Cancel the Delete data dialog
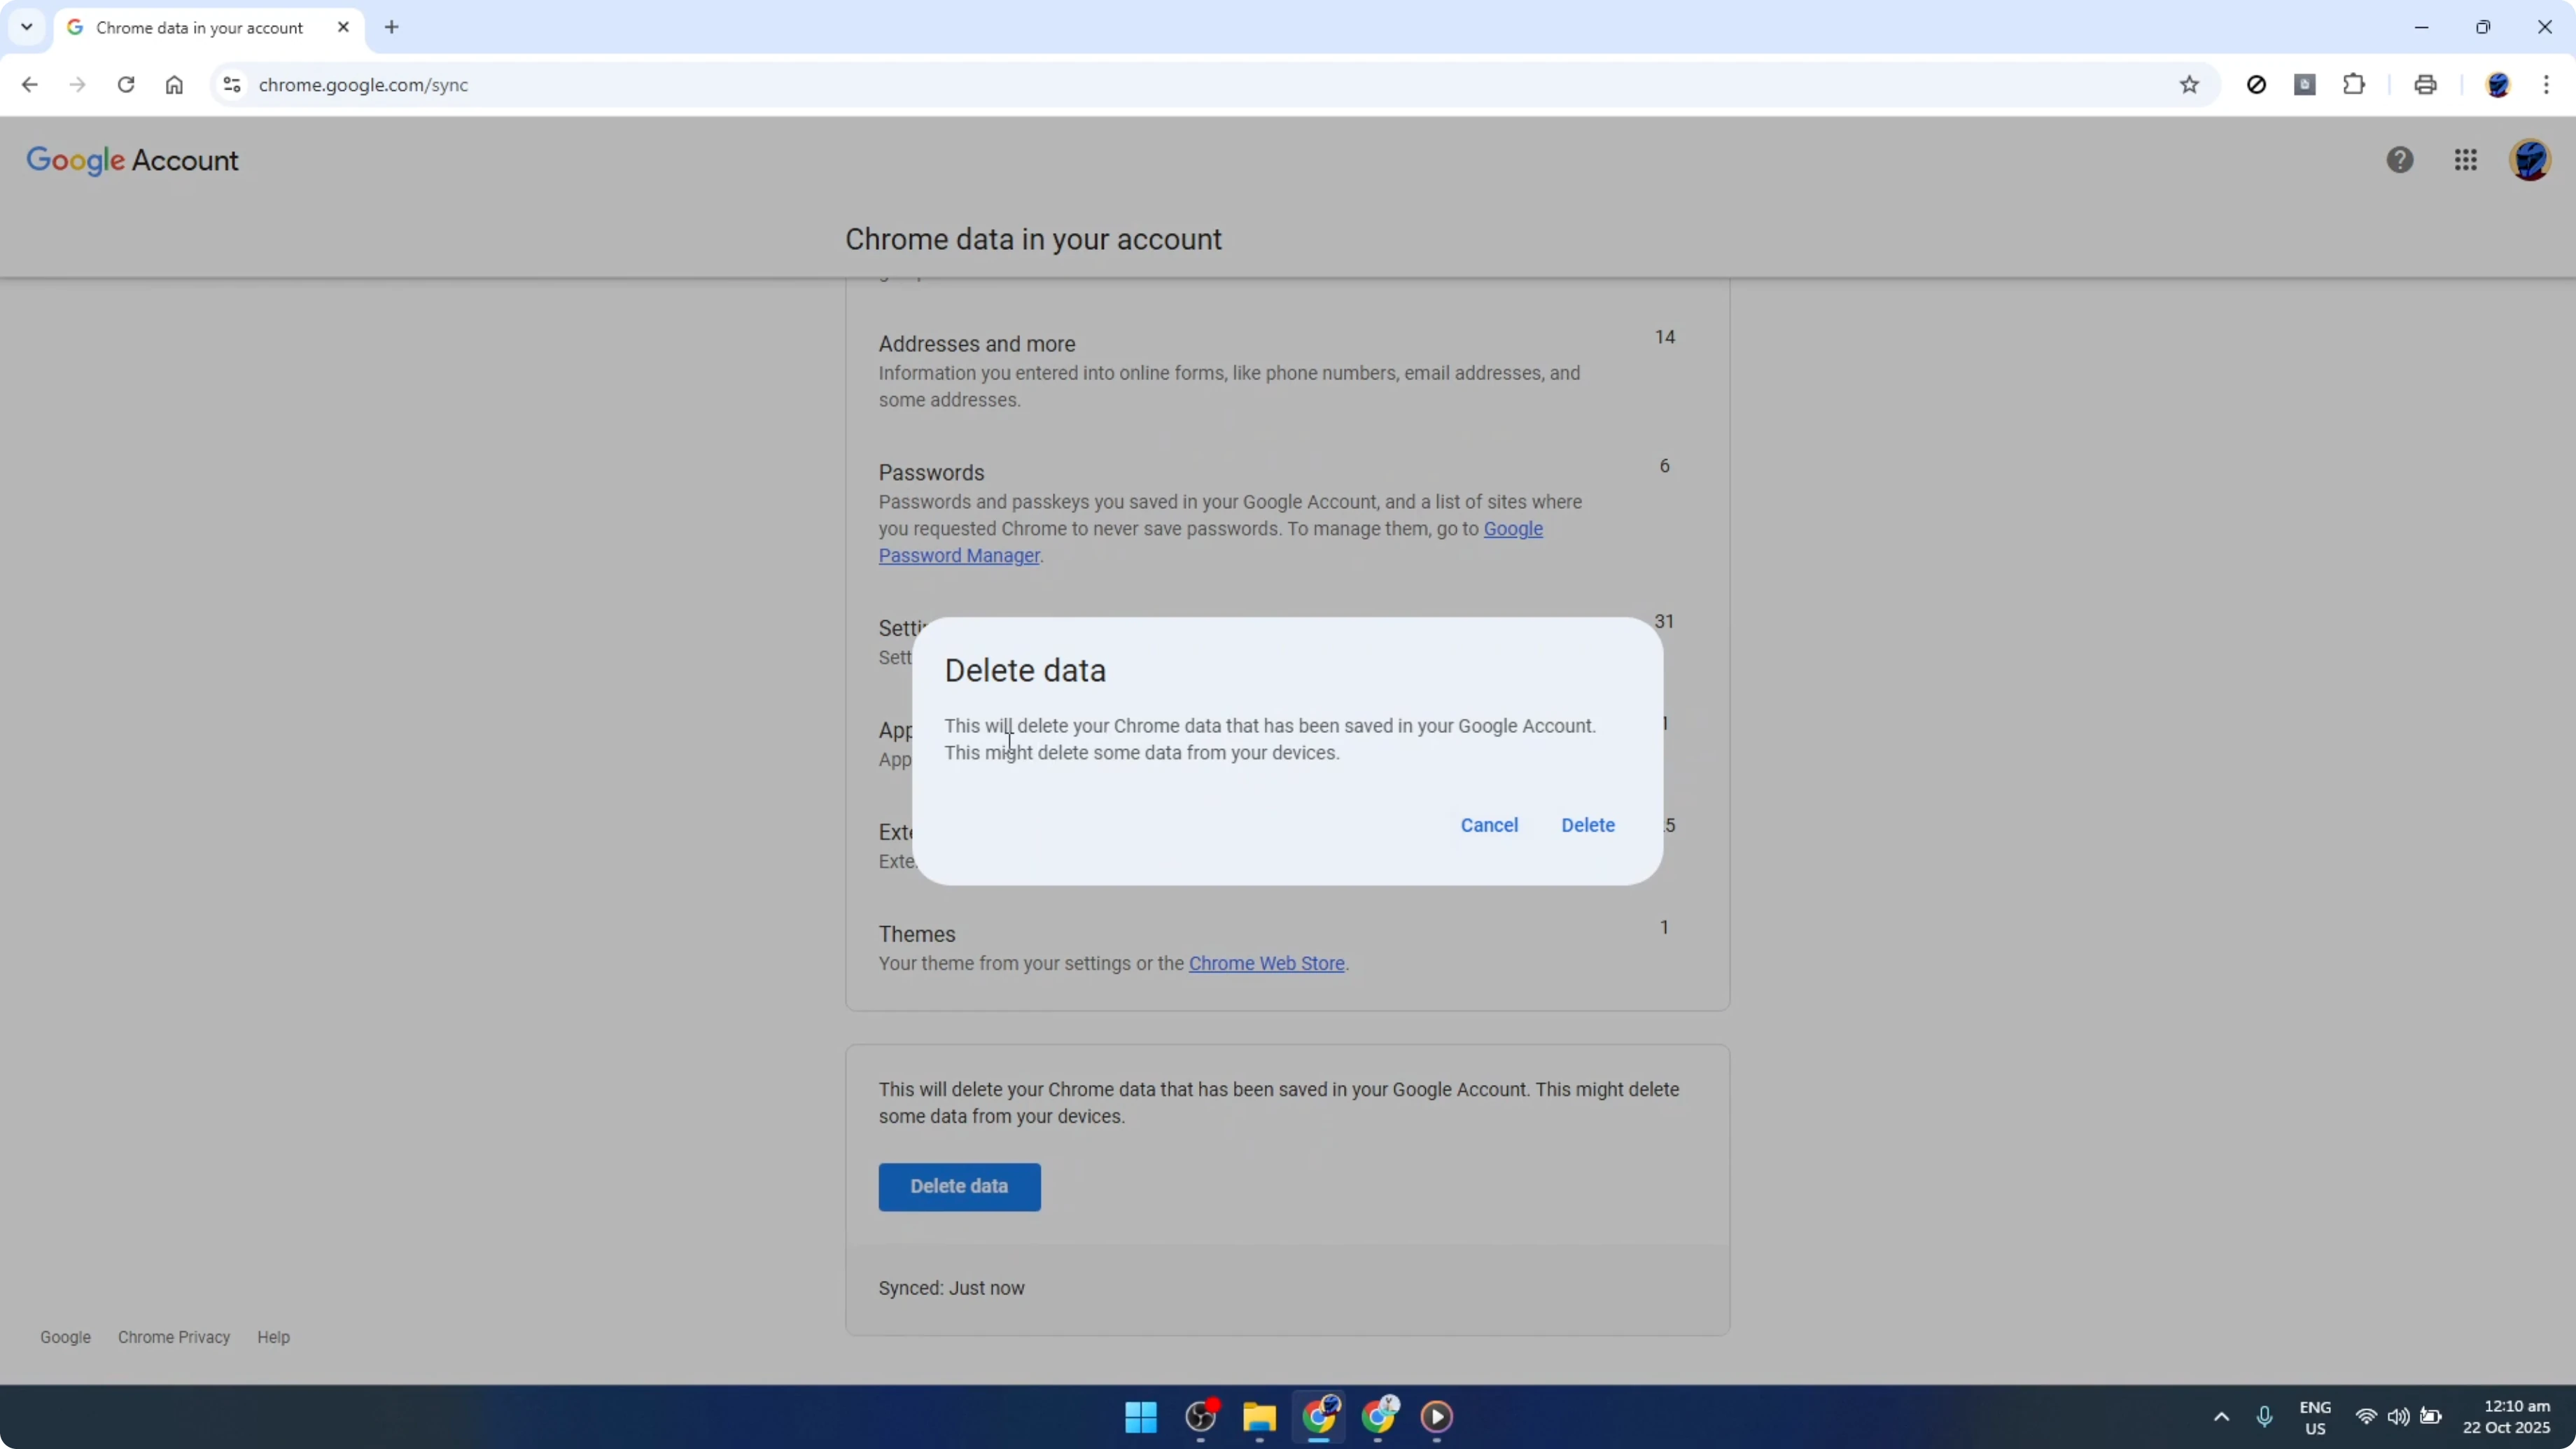The image size is (2576, 1449). tap(1489, 825)
